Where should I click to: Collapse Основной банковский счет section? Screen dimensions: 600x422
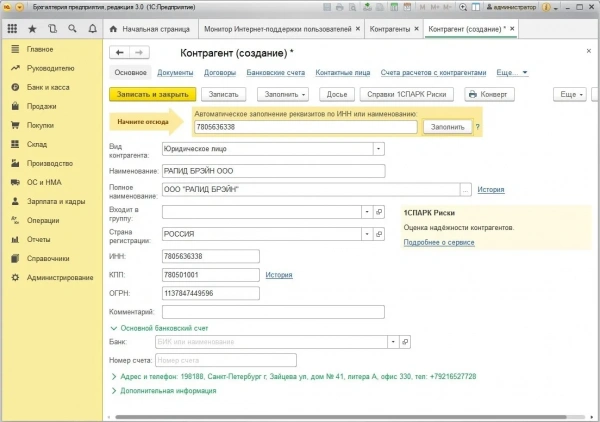coord(114,328)
